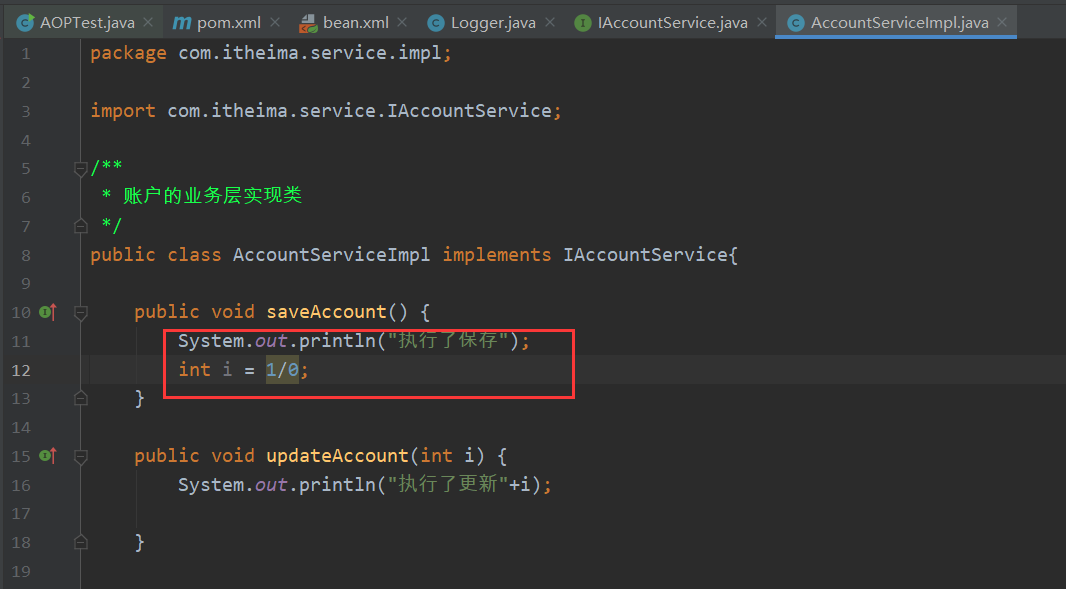The image size is (1066, 589).
Task: Close the IAccountService.java tab
Action: pos(761,22)
